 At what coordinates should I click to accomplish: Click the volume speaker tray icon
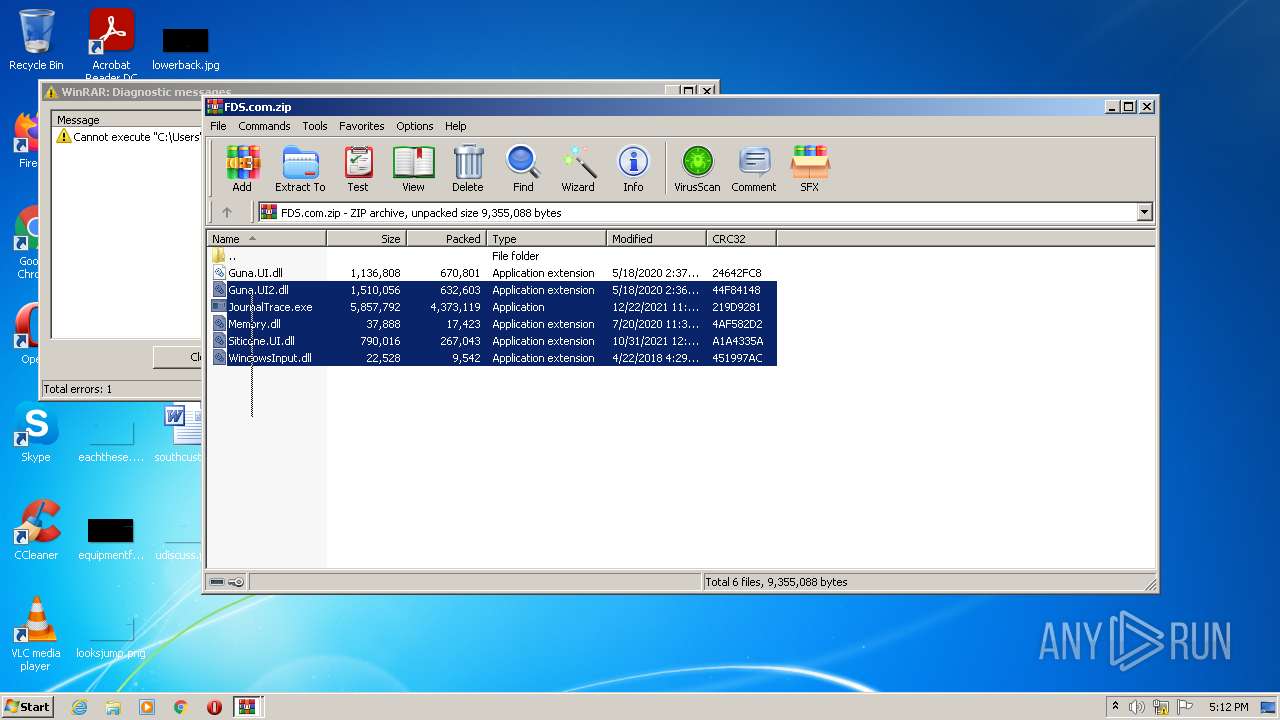(x=1136, y=707)
